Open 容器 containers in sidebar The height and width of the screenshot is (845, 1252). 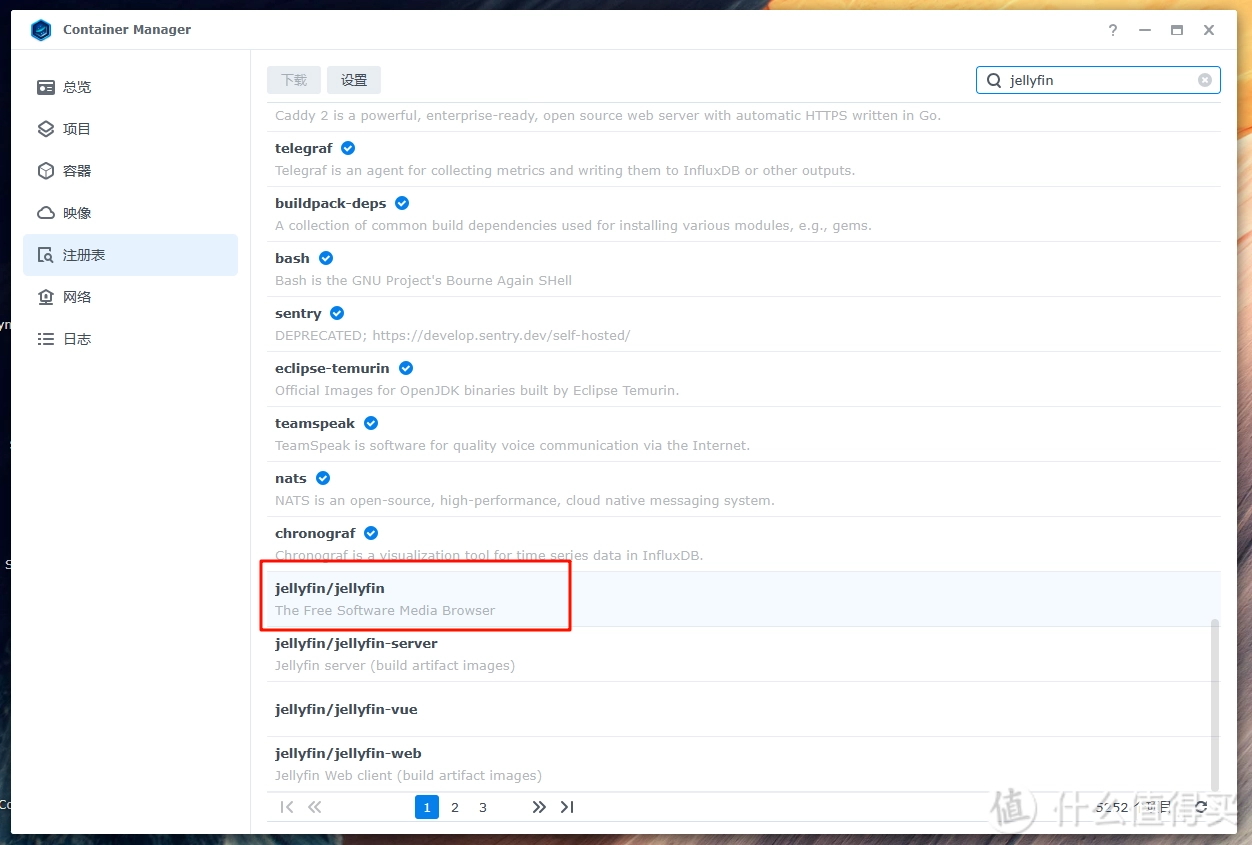pyautogui.click(x=130, y=171)
